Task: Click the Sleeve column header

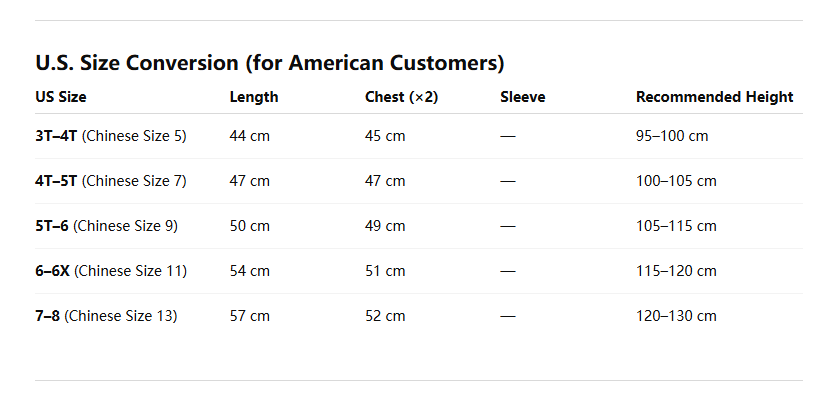Action: [x=523, y=97]
